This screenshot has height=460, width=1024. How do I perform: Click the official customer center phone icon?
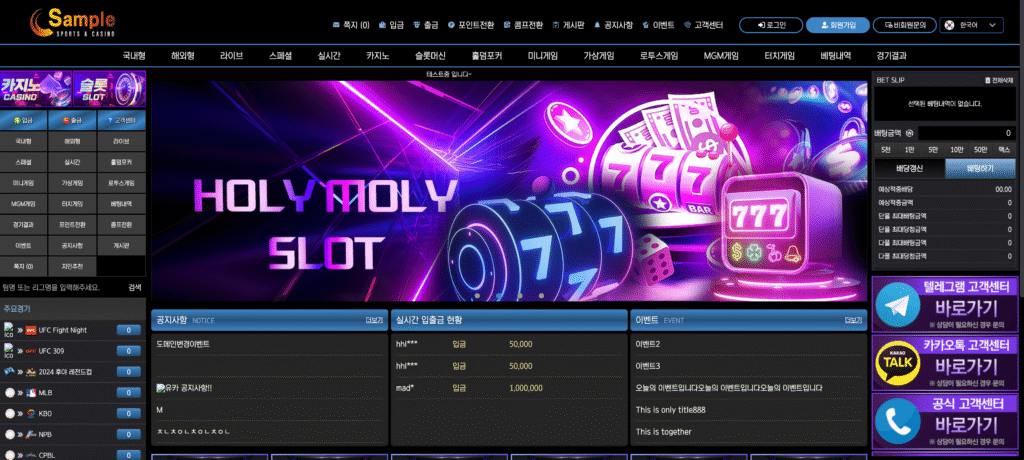pos(898,420)
